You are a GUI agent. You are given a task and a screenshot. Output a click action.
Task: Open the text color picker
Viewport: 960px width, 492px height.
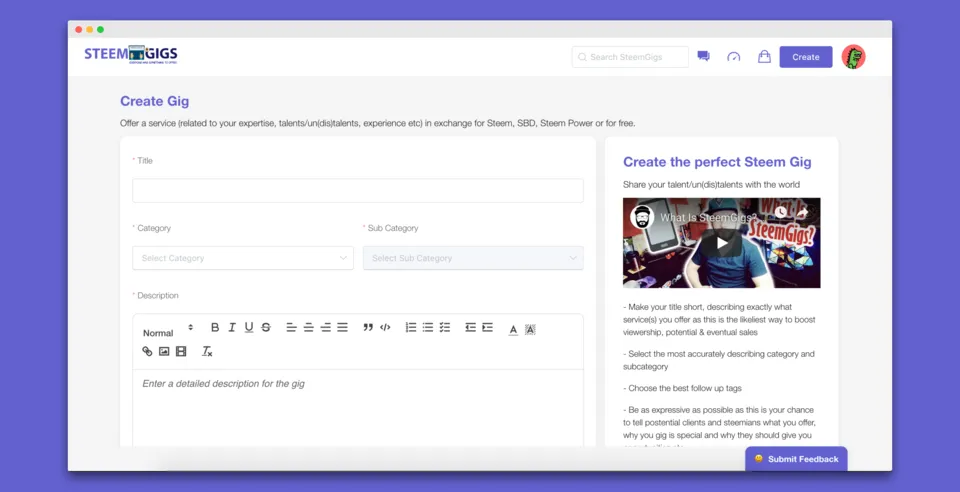click(513, 329)
